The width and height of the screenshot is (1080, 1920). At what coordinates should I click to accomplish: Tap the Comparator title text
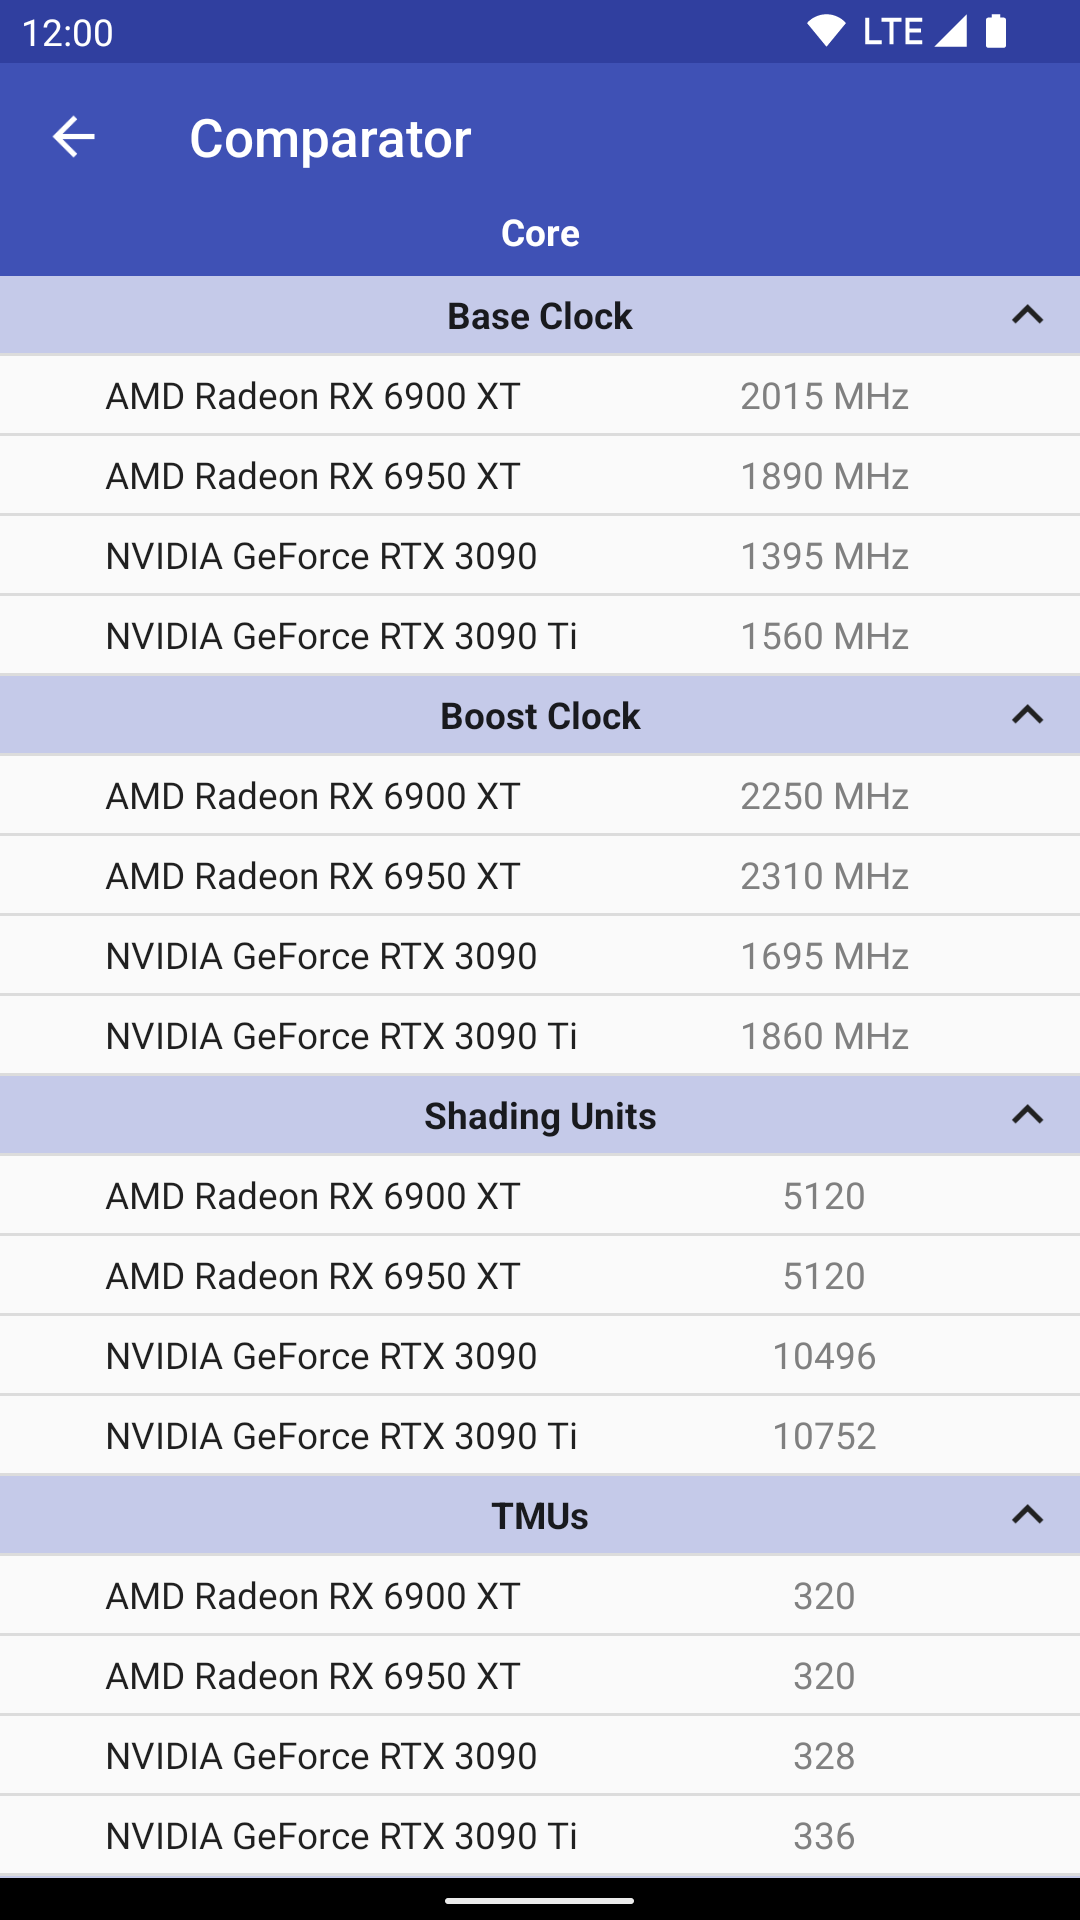pos(330,138)
